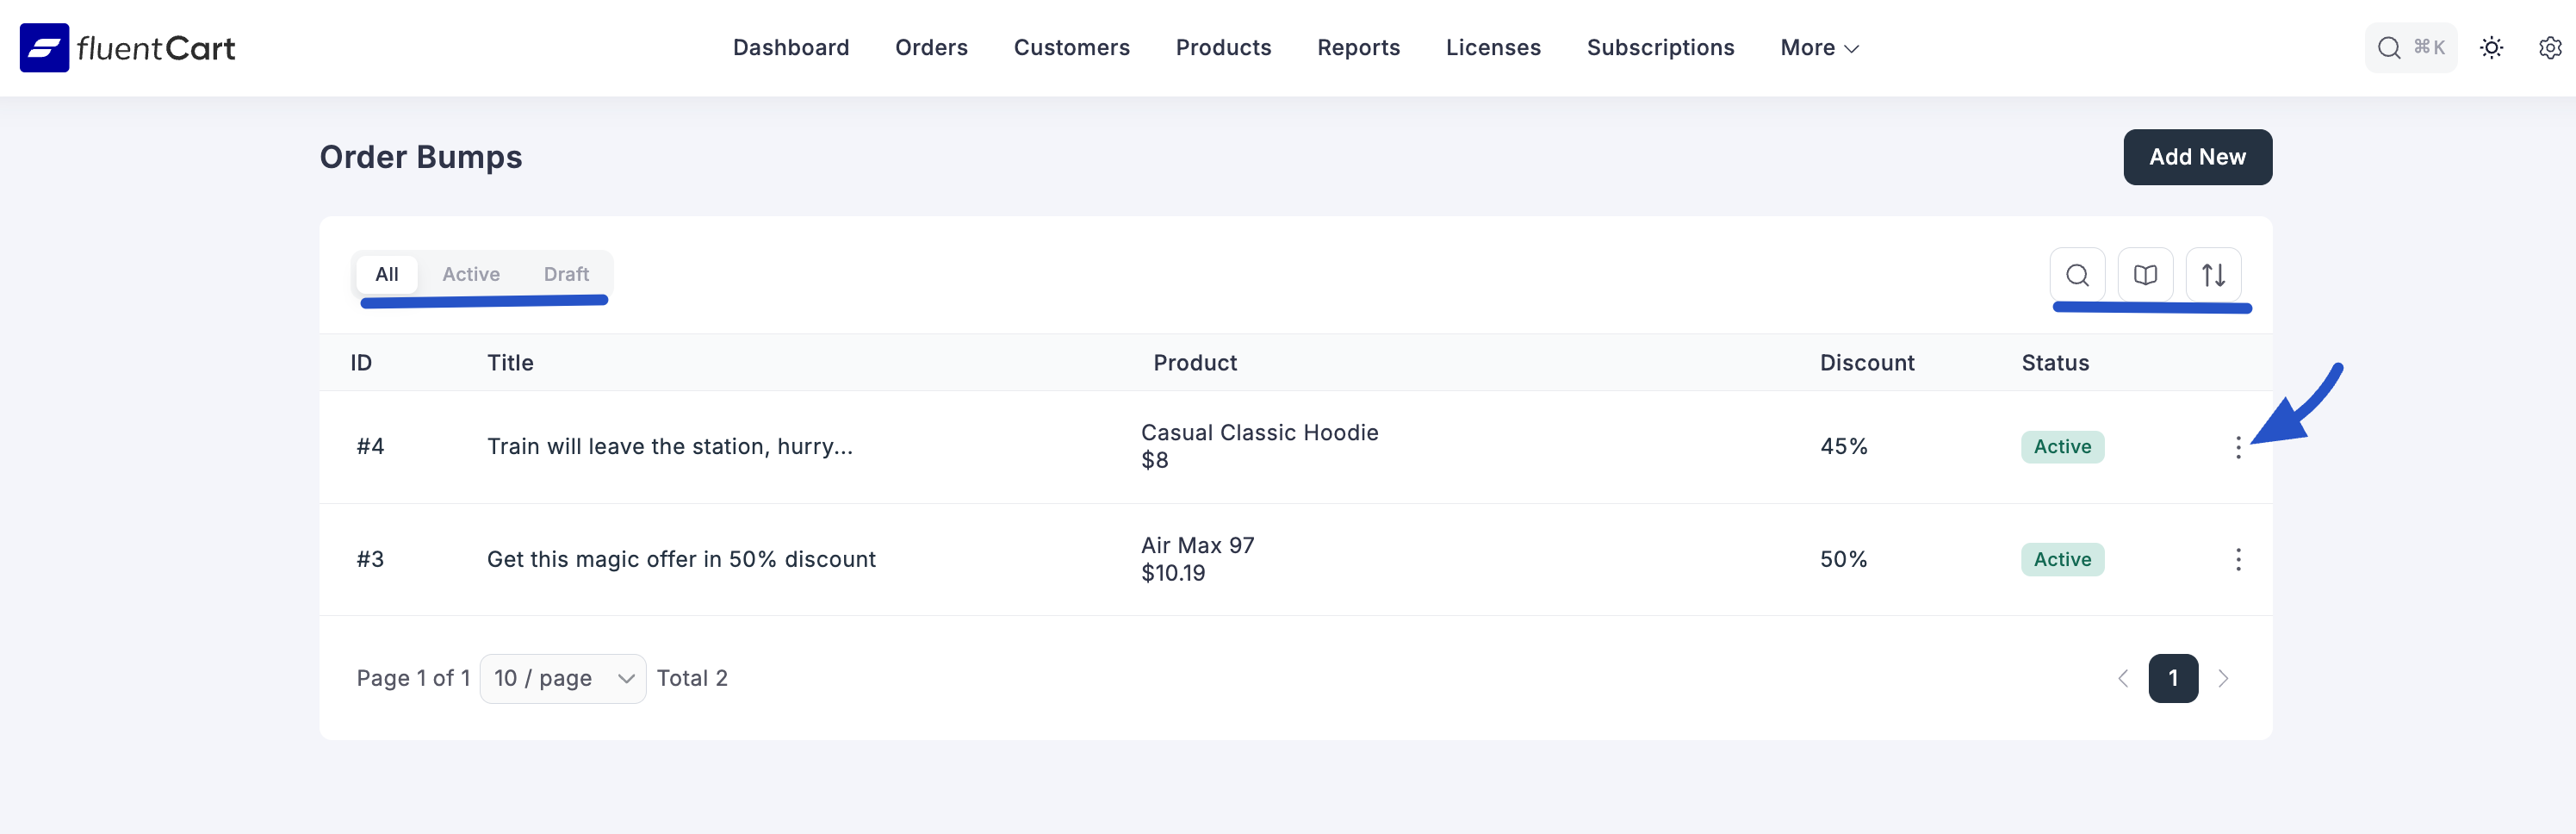The image size is (2576, 834).
Task: Switch to the Active filter tab
Action: (471, 274)
